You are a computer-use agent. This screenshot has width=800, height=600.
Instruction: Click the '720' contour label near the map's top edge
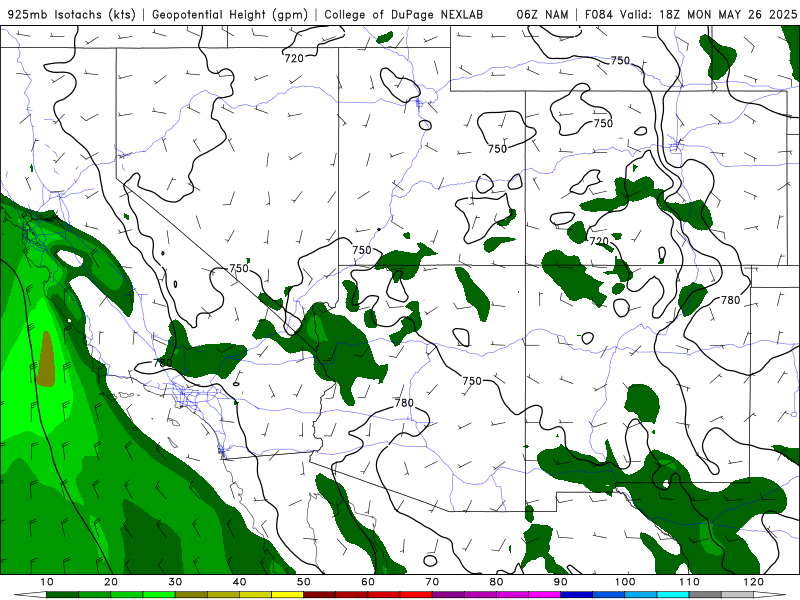(294, 59)
